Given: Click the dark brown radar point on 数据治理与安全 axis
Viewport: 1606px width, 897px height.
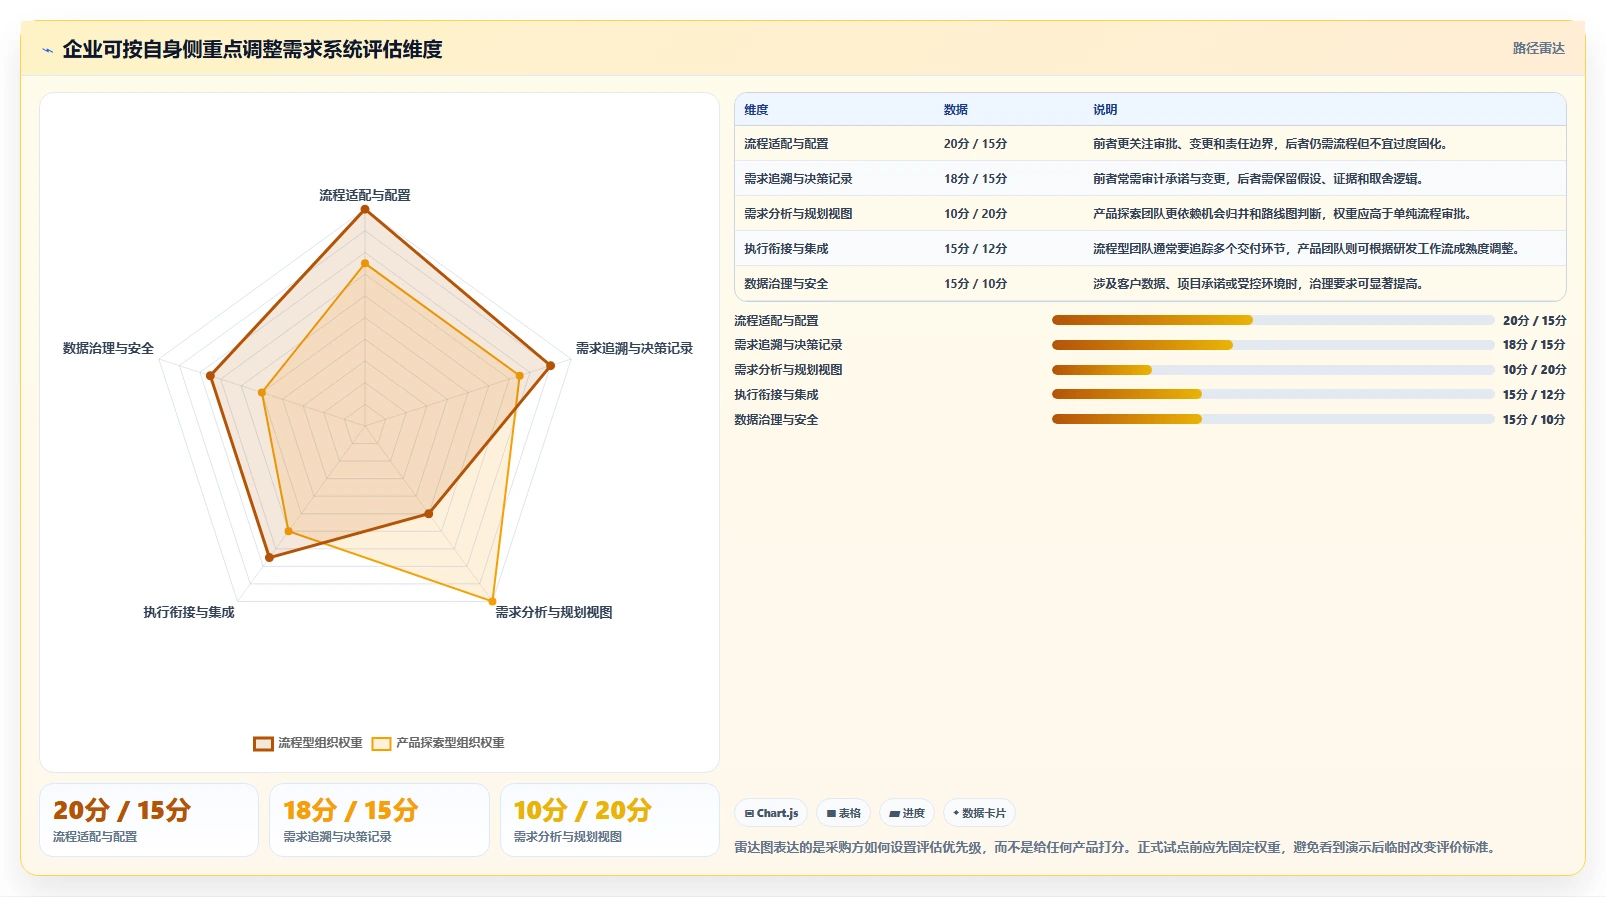Looking at the screenshot, I should click(210, 376).
